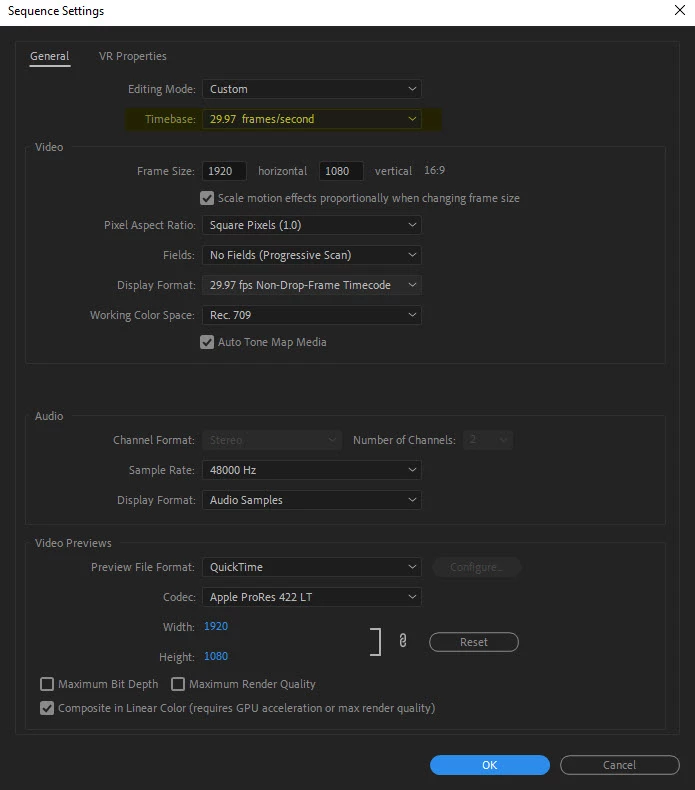Open the video Display Format timecode dropdown
This screenshot has width=695, height=790.
(312, 285)
